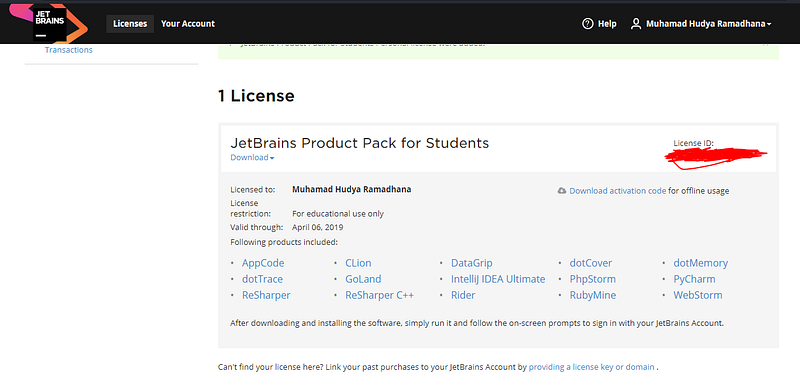This screenshot has height=381, width=800.
Task: Open the Your Account tab
Action: (188, 24)
